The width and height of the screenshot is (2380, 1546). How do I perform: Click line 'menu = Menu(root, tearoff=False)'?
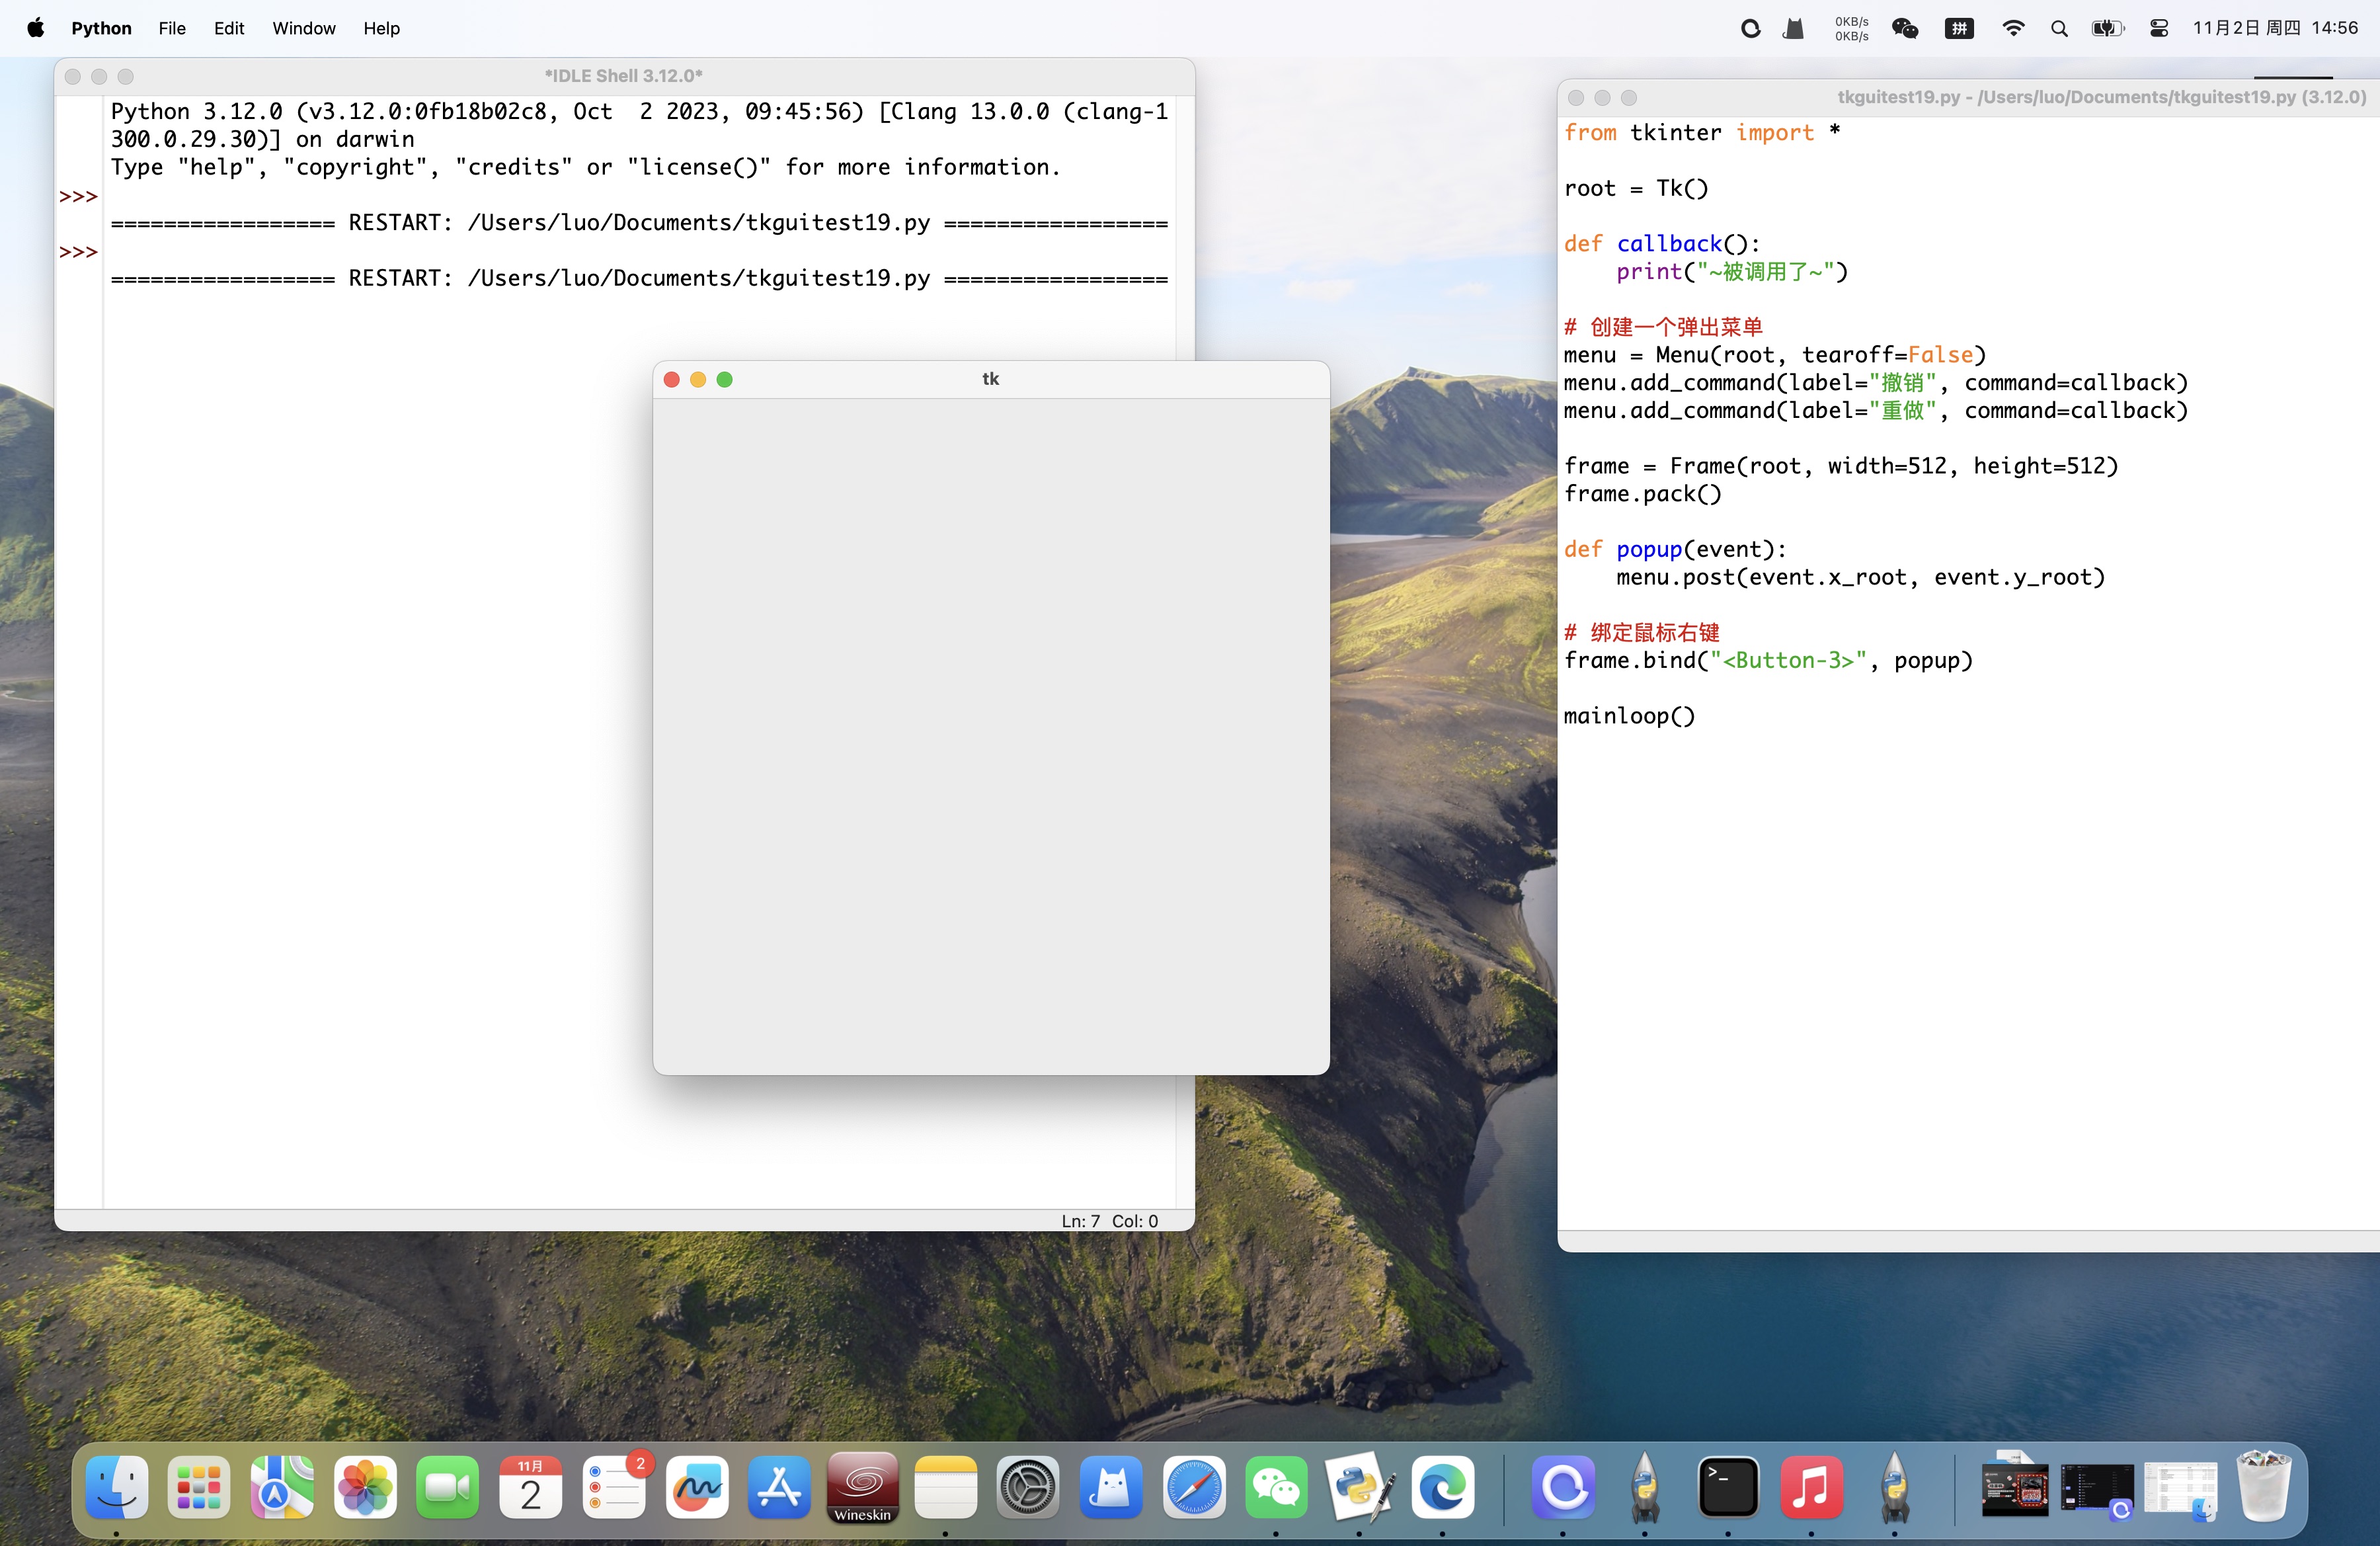click(x=1775, y=355)
